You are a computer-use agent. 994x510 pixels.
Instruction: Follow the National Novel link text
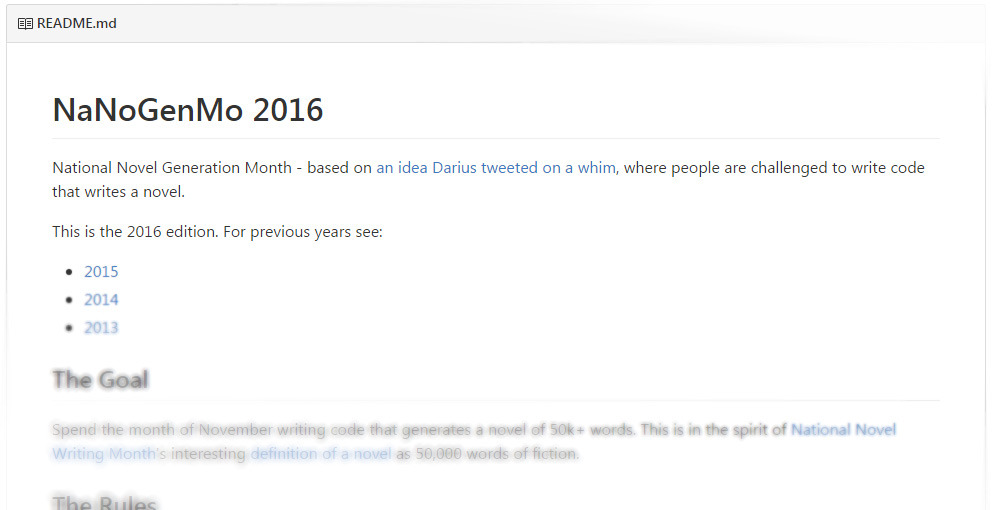click(x=843, y=430)
